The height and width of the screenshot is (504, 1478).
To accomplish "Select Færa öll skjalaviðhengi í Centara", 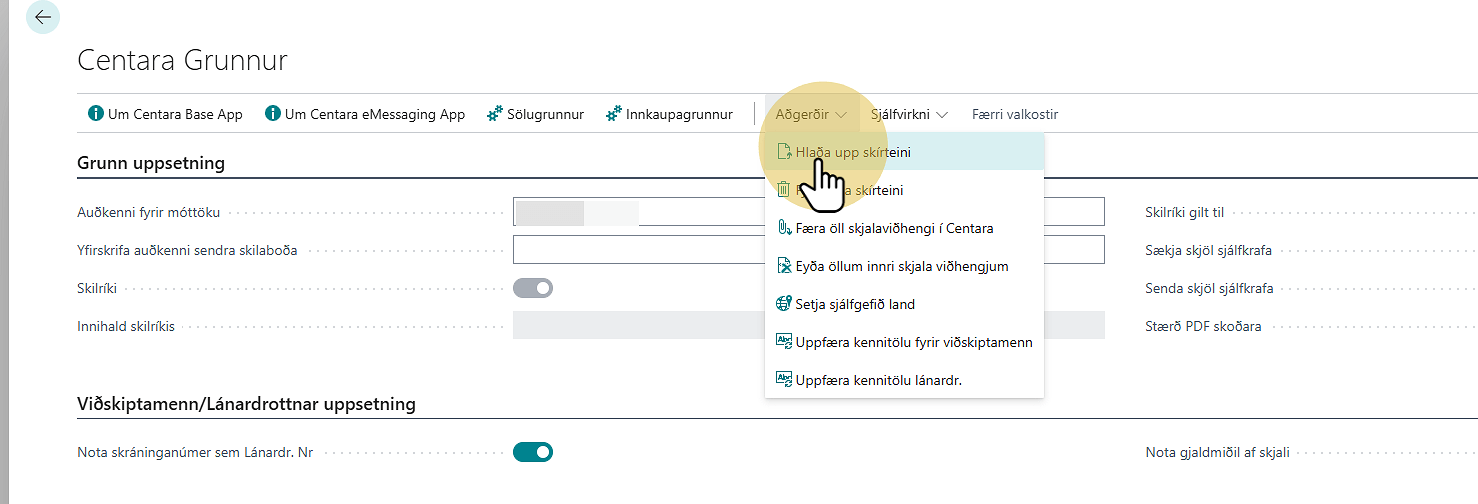I will [x=904, y=228].
